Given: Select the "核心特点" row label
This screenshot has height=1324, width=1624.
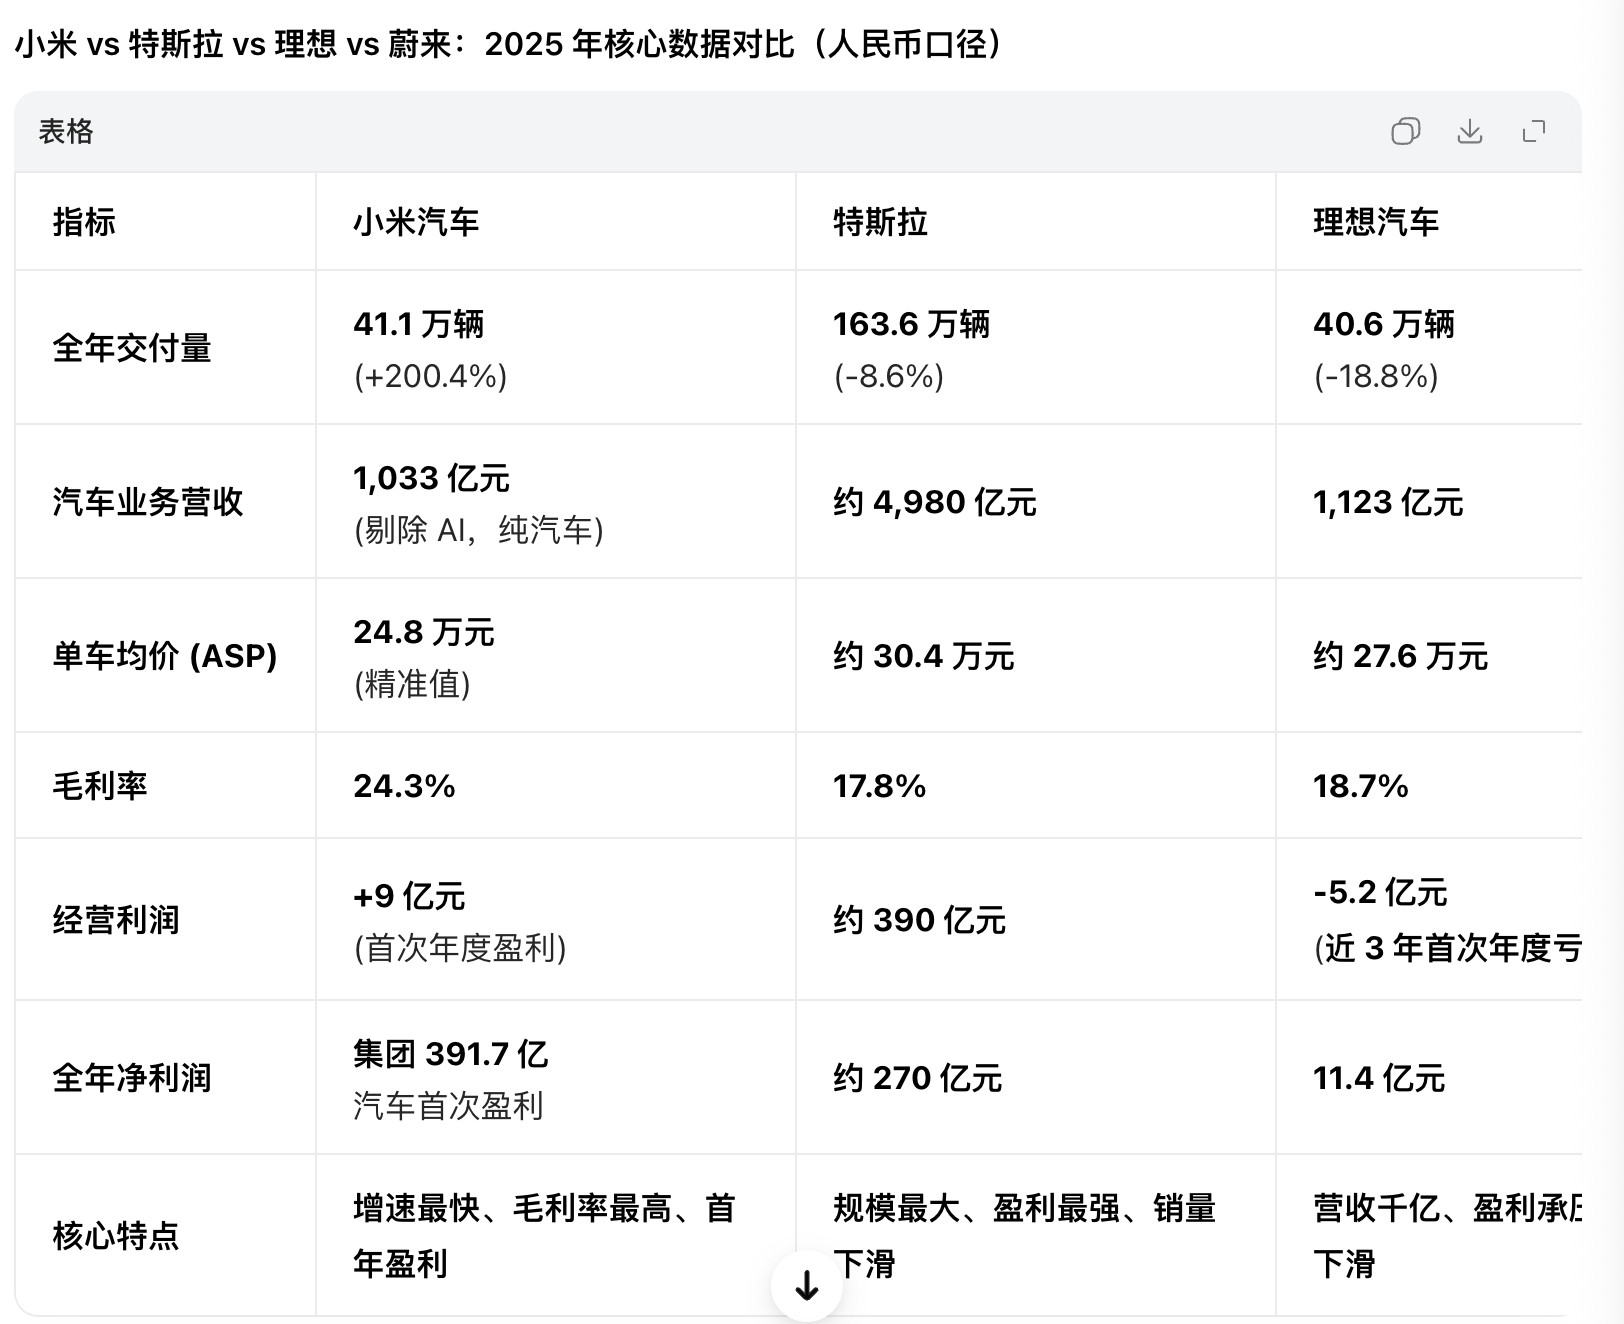Looking at the screenshot, I should tap(115, 1238).
